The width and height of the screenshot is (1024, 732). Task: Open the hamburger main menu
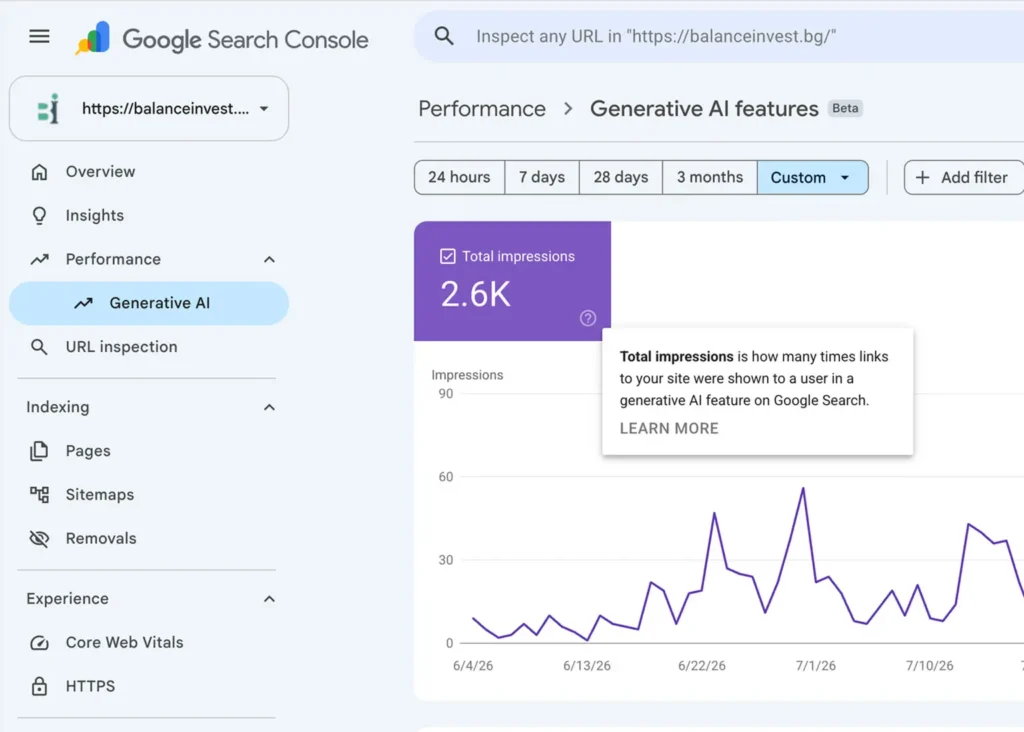[39, 37]
